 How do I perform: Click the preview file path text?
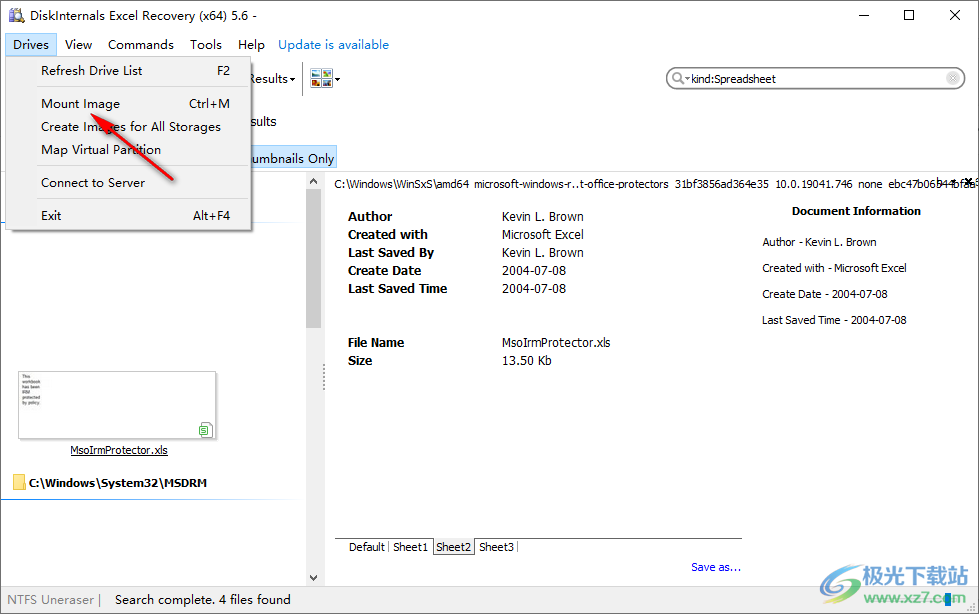coord(654,184)
